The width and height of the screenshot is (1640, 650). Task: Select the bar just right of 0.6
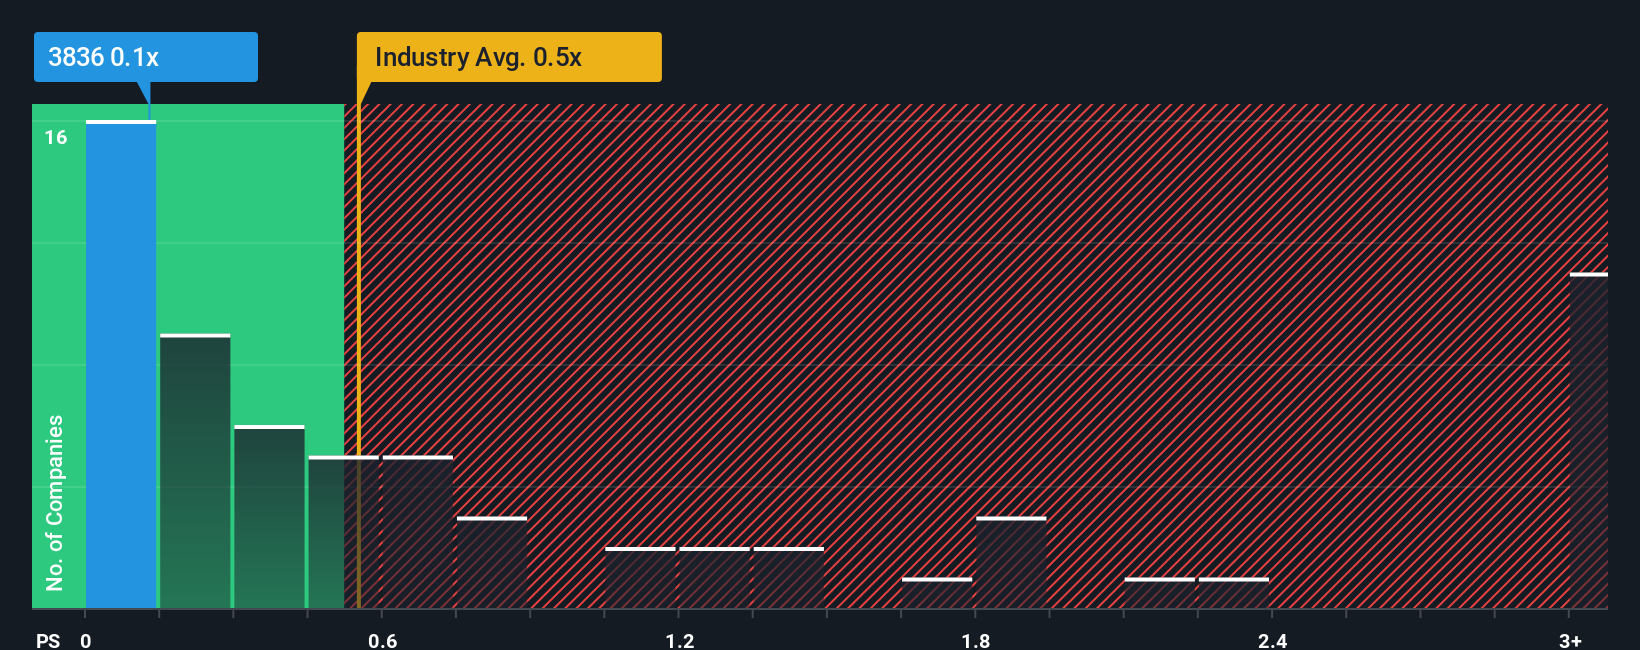point(418,532)
